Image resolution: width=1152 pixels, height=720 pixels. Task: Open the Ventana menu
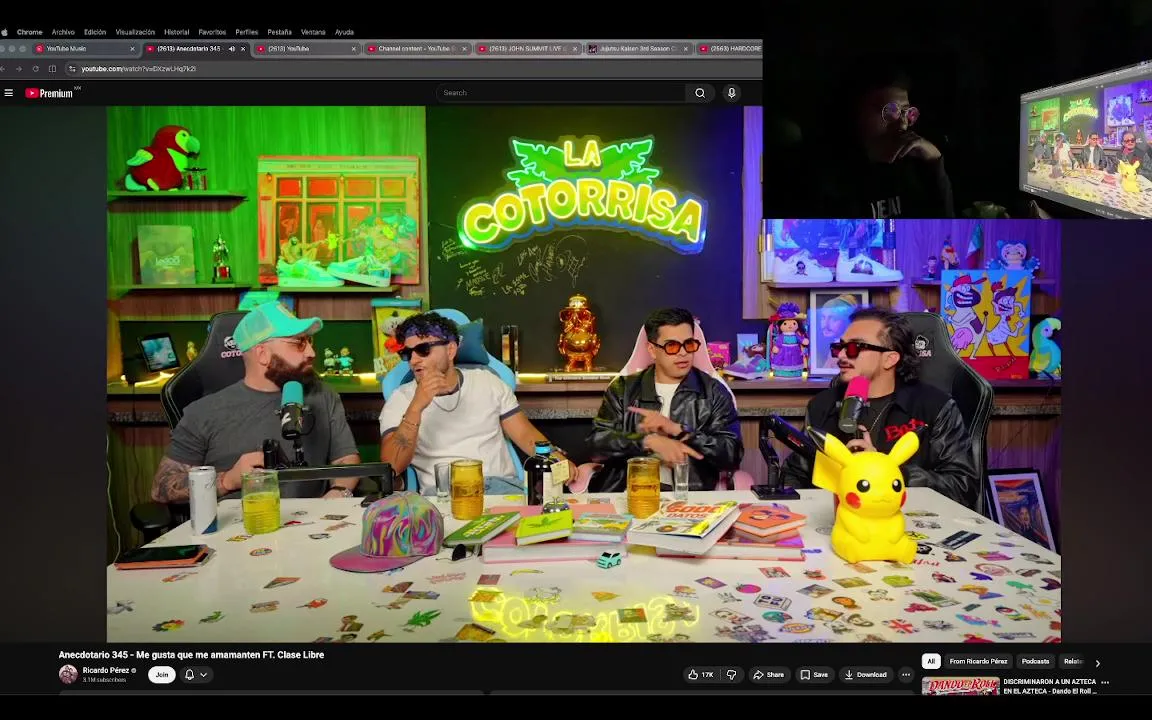[313, 32]
